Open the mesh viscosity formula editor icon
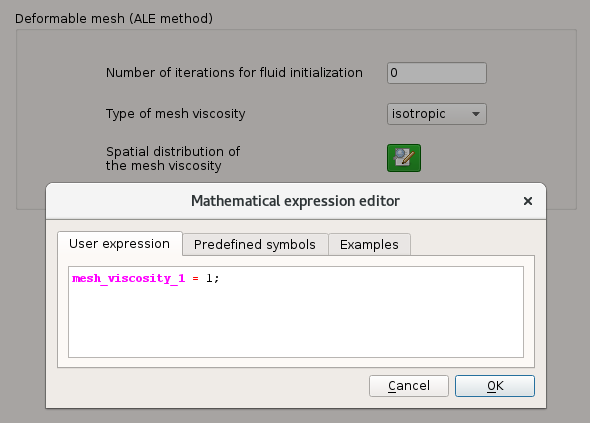 point(404,158)
